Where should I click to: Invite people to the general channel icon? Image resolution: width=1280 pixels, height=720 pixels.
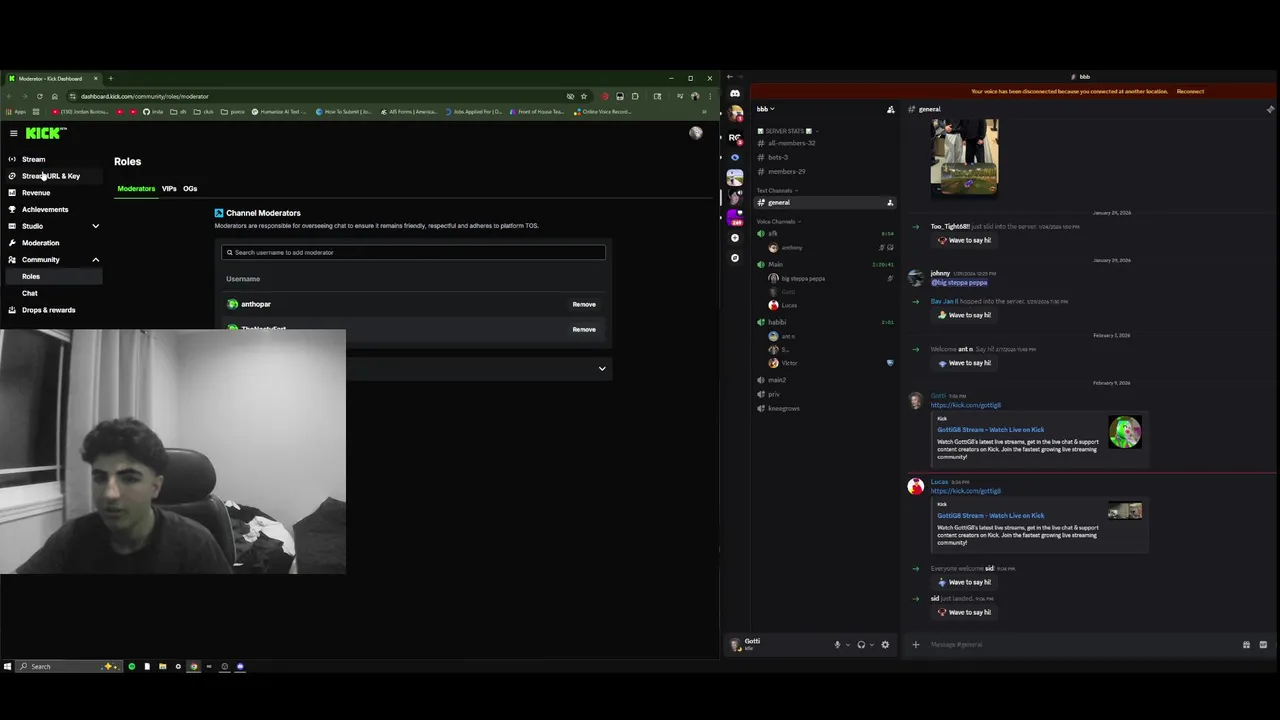coord(890,203)
